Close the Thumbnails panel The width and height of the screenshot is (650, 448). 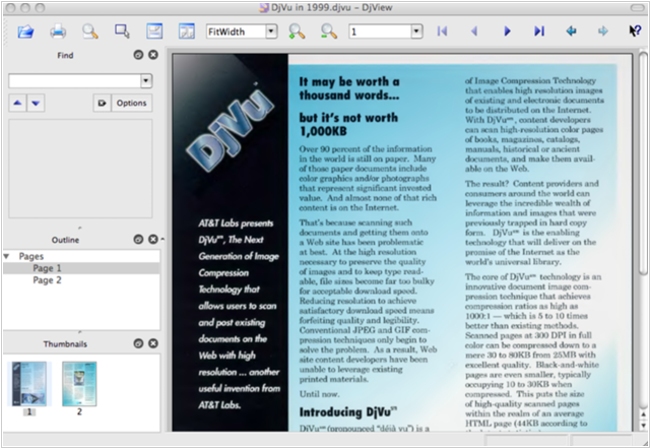pos(153,343)
